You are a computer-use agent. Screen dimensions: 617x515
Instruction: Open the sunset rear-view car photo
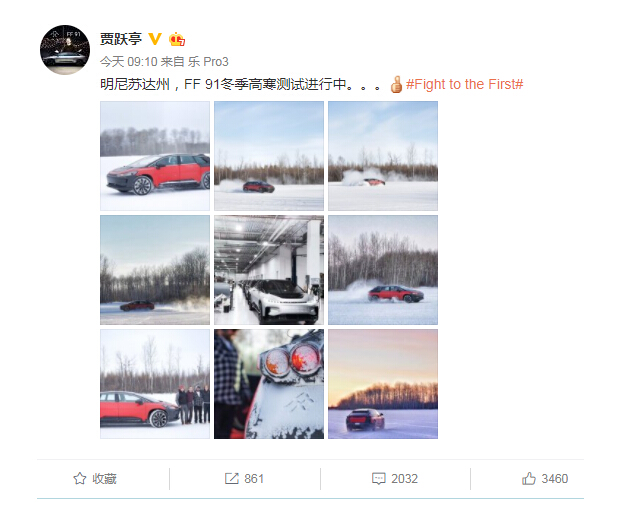(x=383, y=384)
